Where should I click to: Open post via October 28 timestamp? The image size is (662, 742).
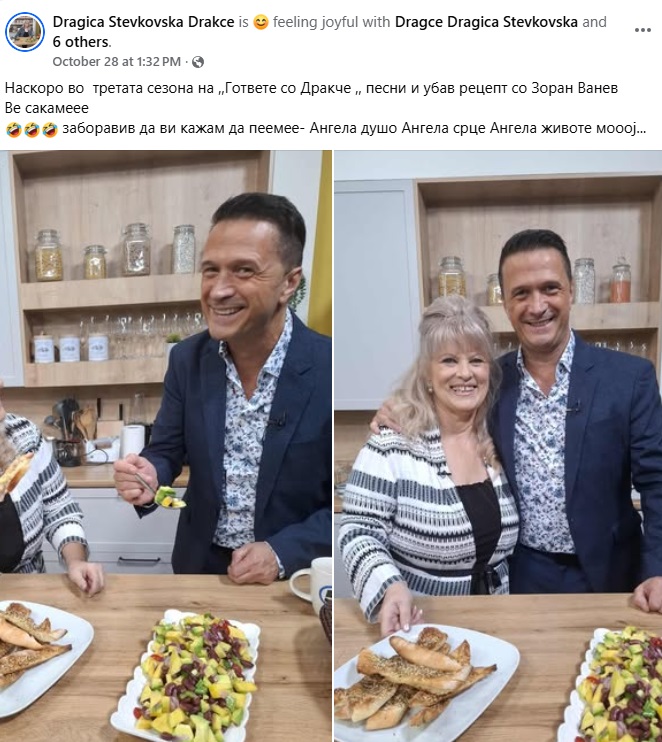coord(116,62)
